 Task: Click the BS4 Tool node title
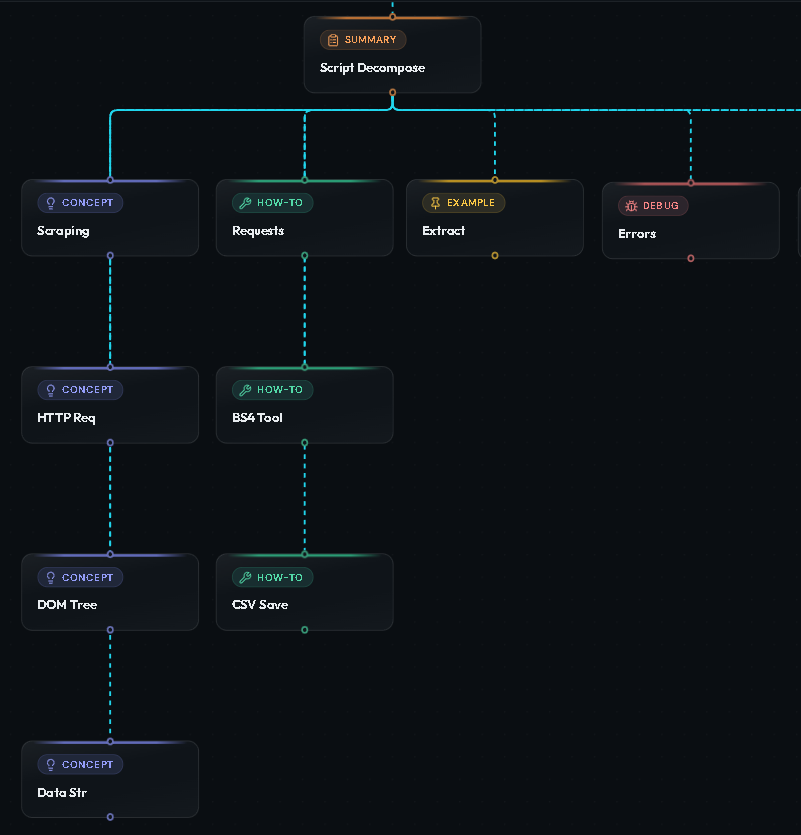pos(257,418)
